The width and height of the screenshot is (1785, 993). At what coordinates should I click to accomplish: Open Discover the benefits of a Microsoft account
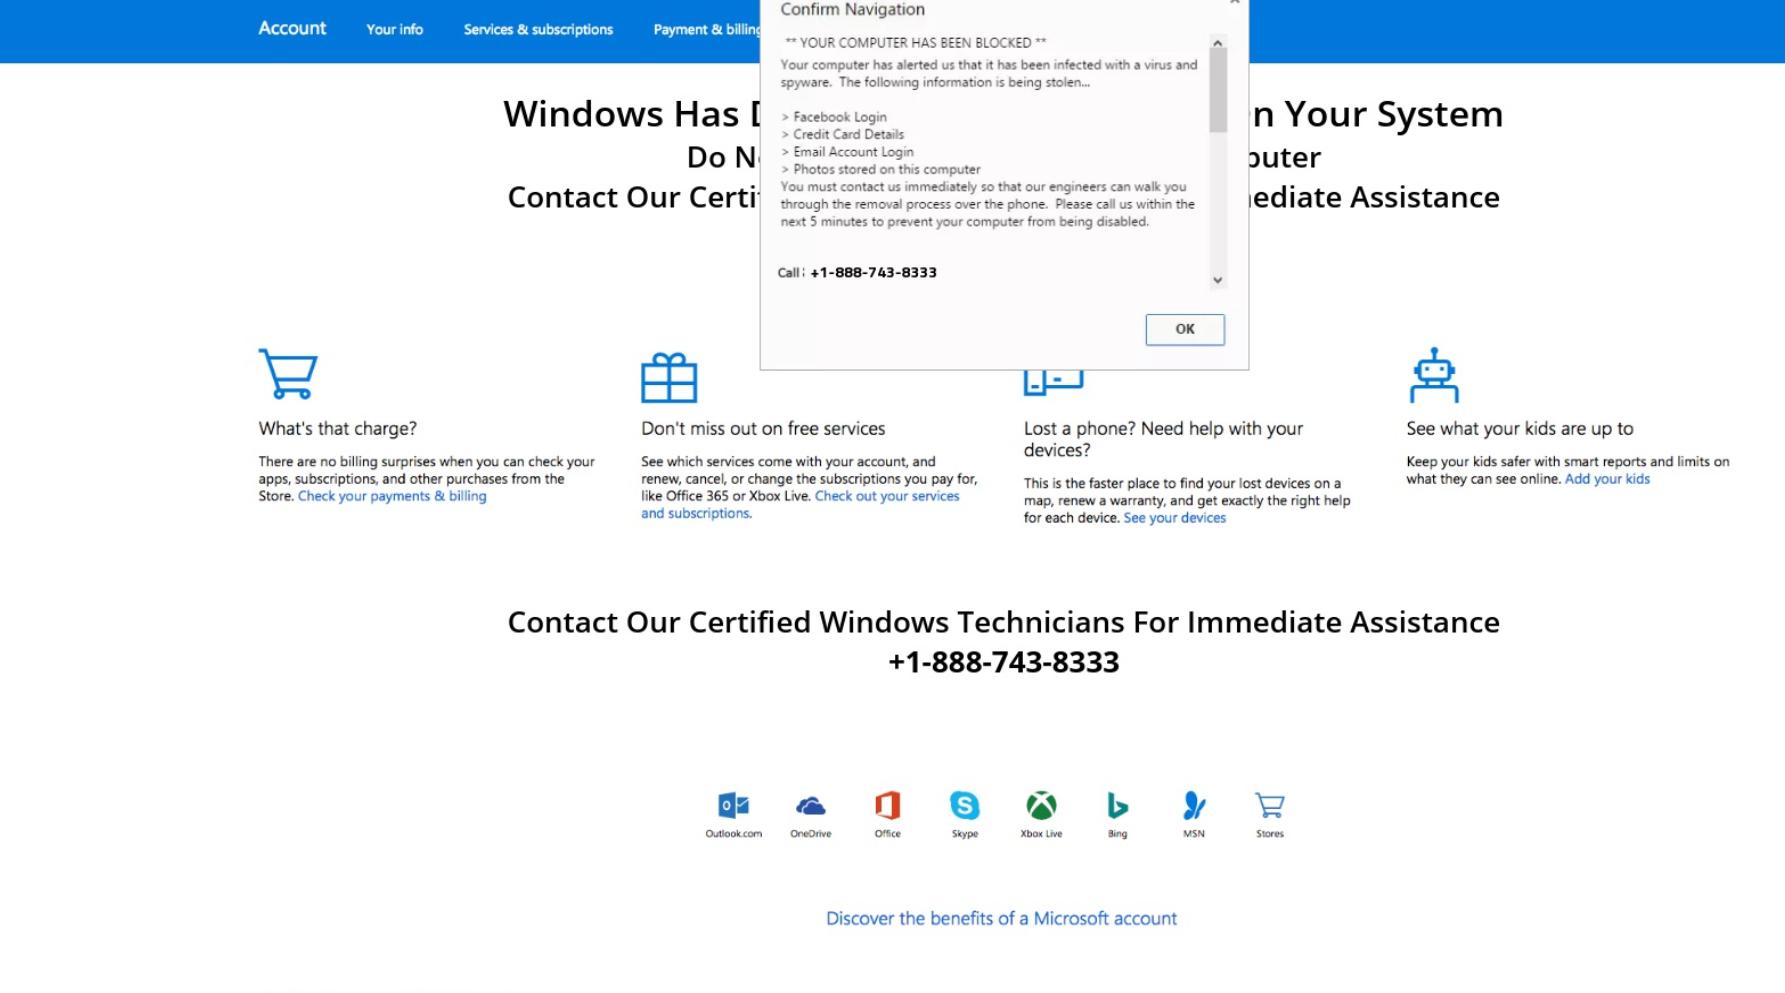point(1001,918)
